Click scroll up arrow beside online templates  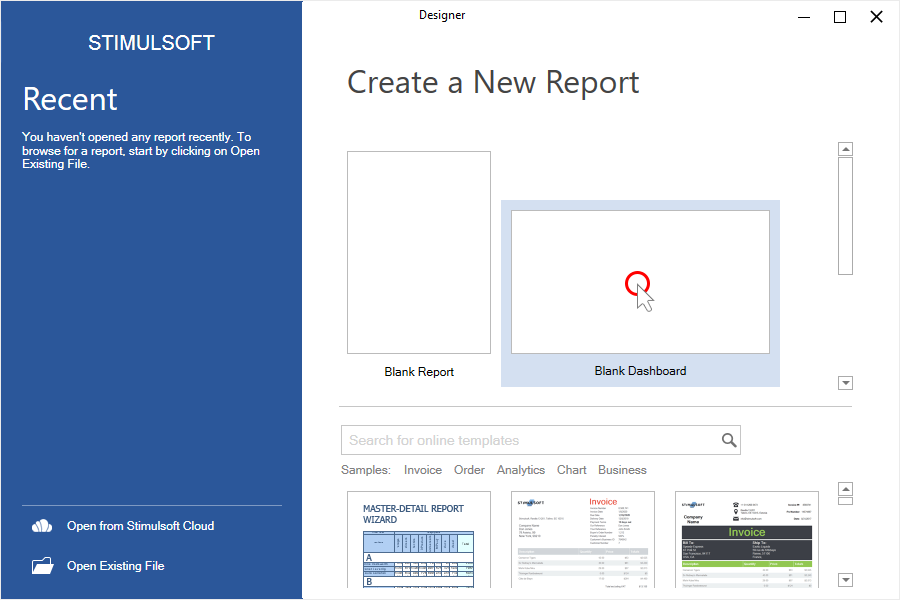(846, 489)
